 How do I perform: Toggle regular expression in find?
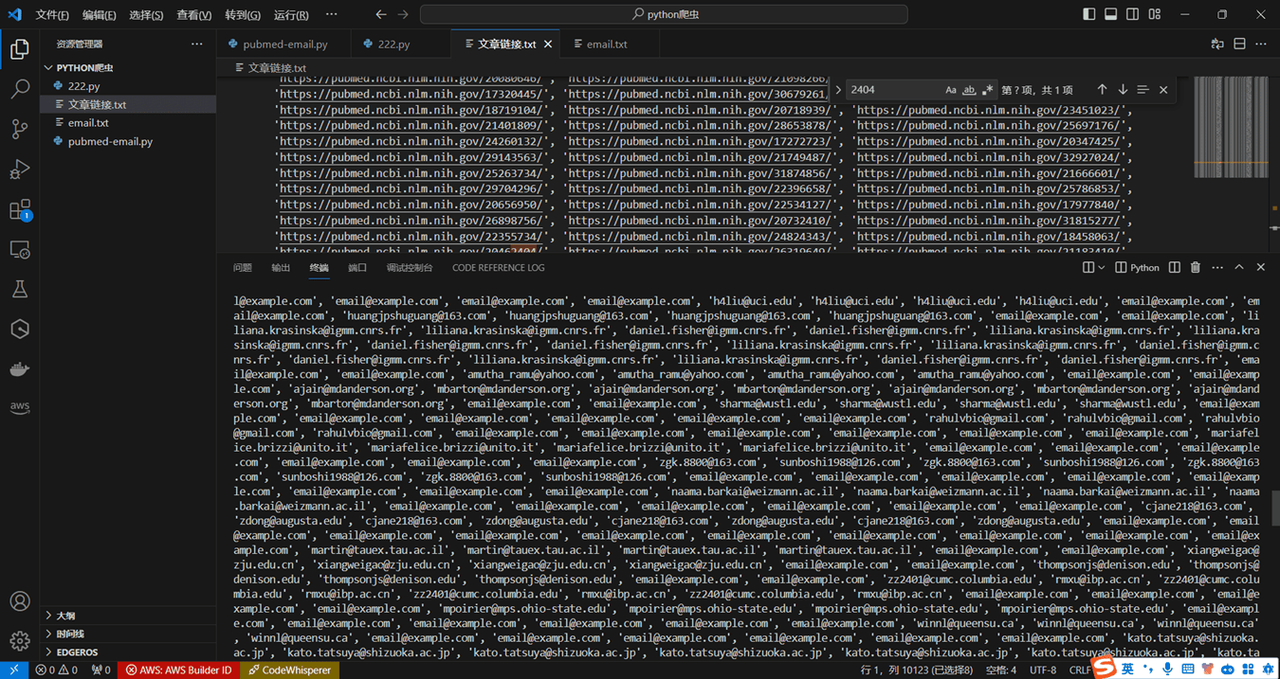(988, 90)
